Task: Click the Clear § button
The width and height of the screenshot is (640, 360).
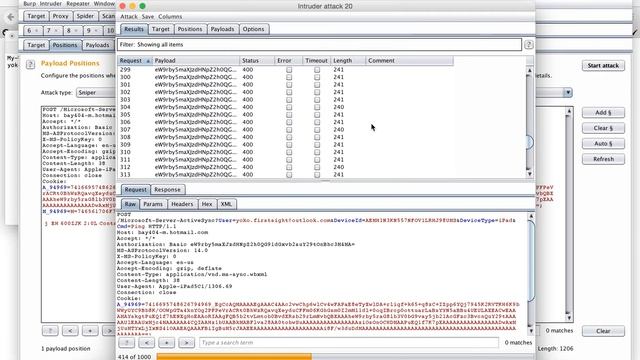Action: [x=603, y=128]
